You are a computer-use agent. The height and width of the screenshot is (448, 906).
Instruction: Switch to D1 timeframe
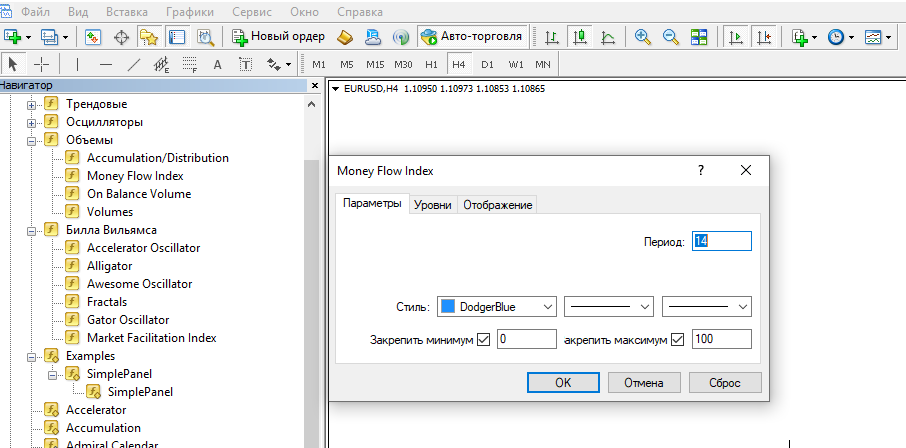click(x=487, y=64)
